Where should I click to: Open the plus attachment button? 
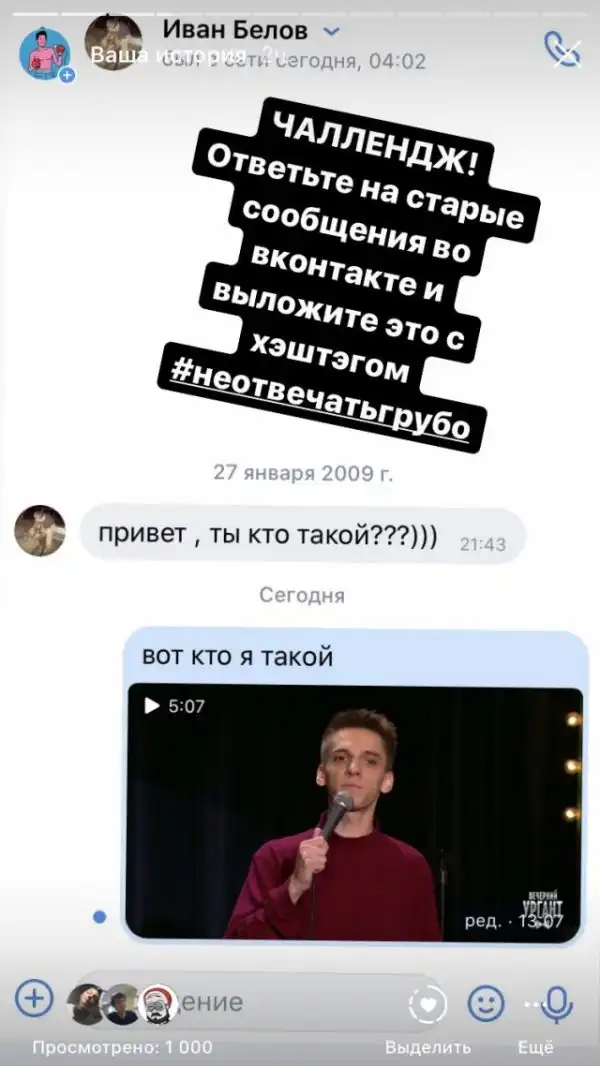pyautogui.click(x=34, y=999)
